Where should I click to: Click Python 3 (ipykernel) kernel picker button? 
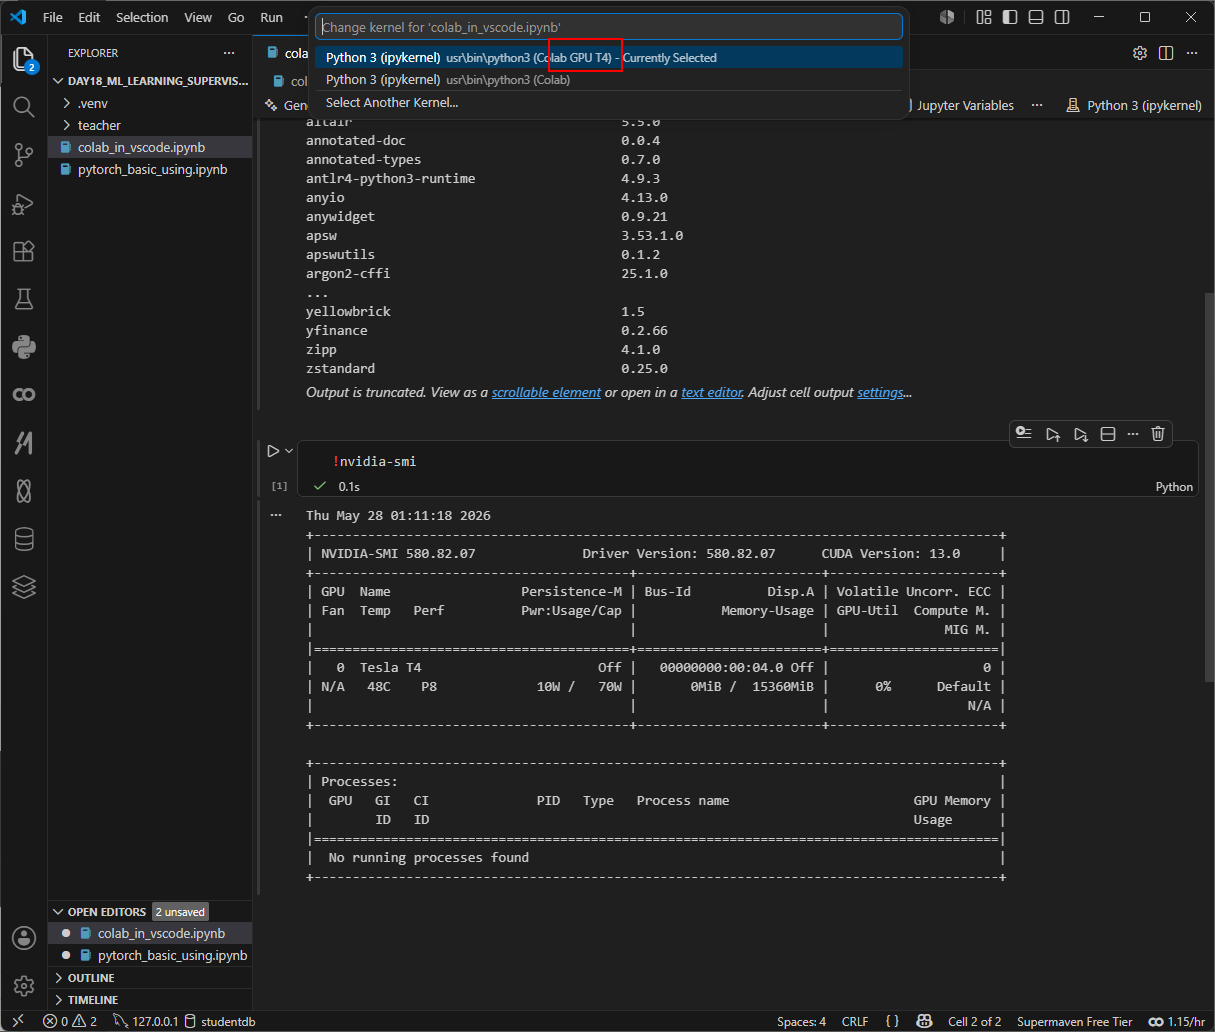coord(1134,105)
